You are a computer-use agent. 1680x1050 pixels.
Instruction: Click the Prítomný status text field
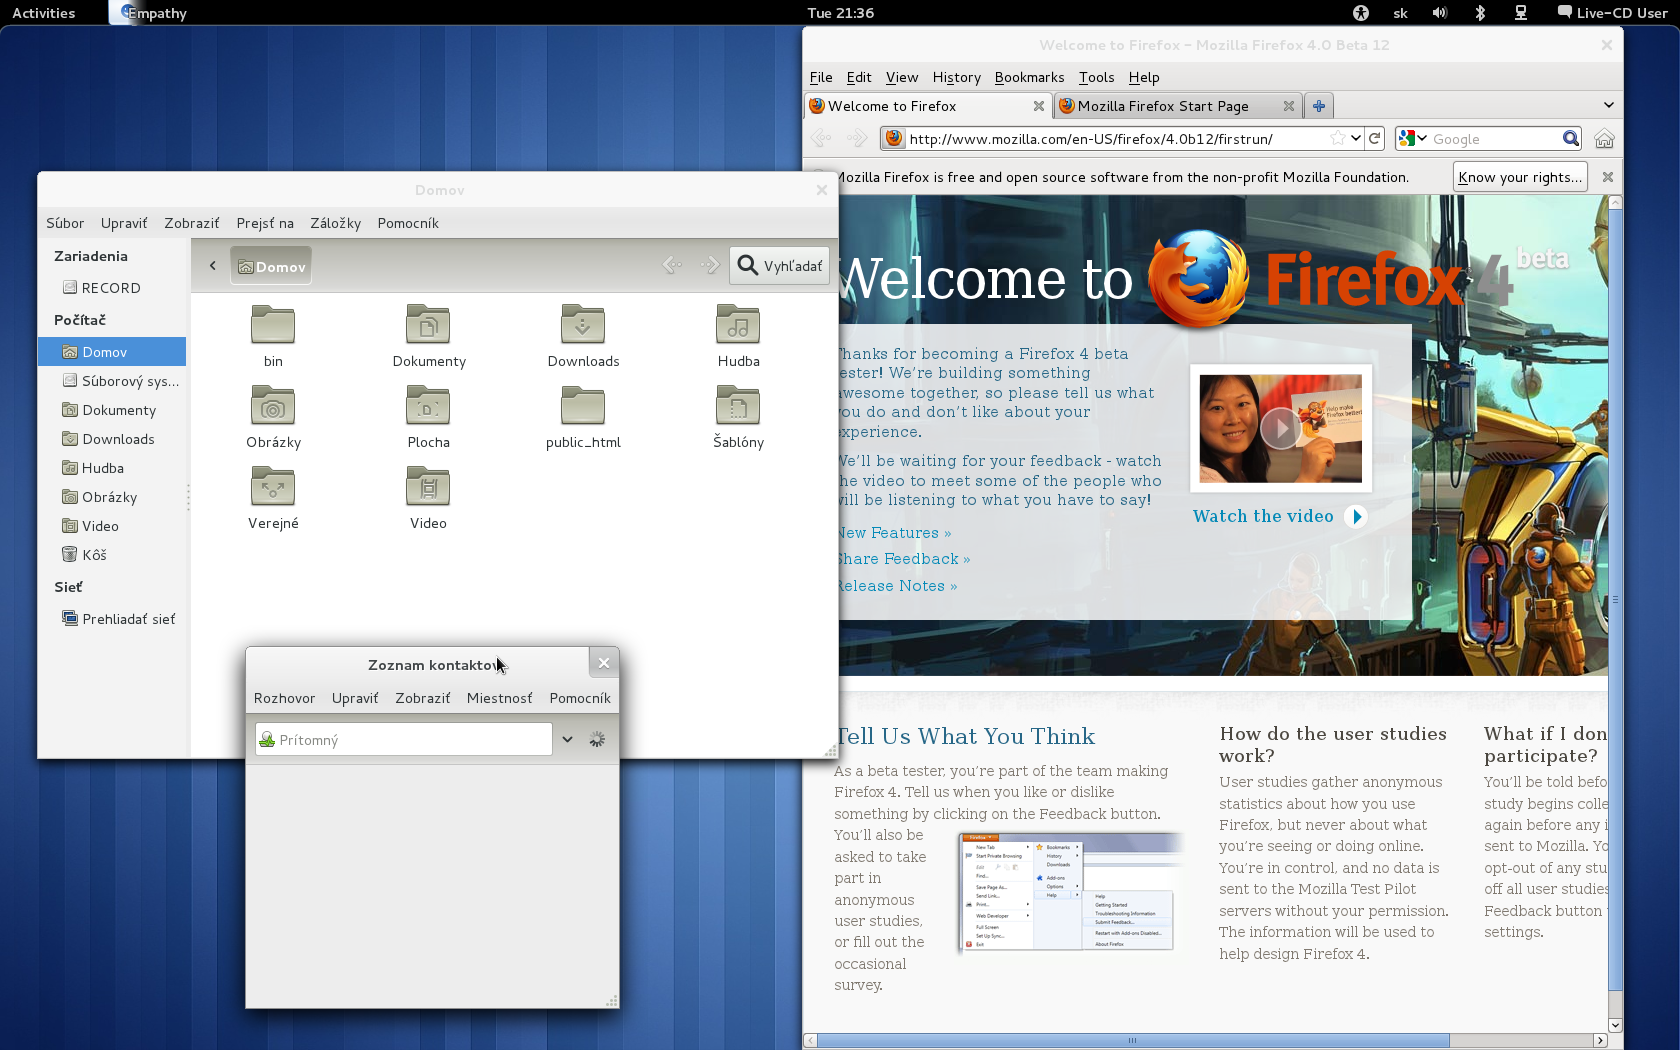point(404,739)
